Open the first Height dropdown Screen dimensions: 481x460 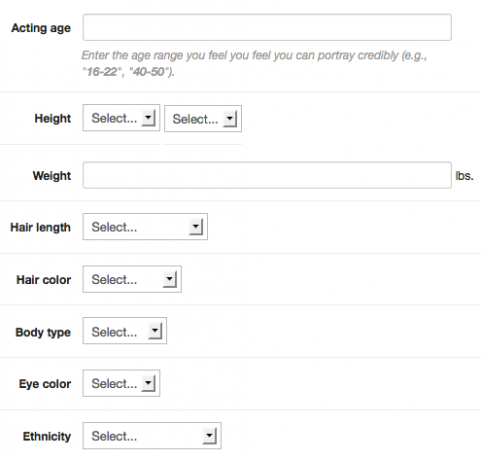click(121, 118)
